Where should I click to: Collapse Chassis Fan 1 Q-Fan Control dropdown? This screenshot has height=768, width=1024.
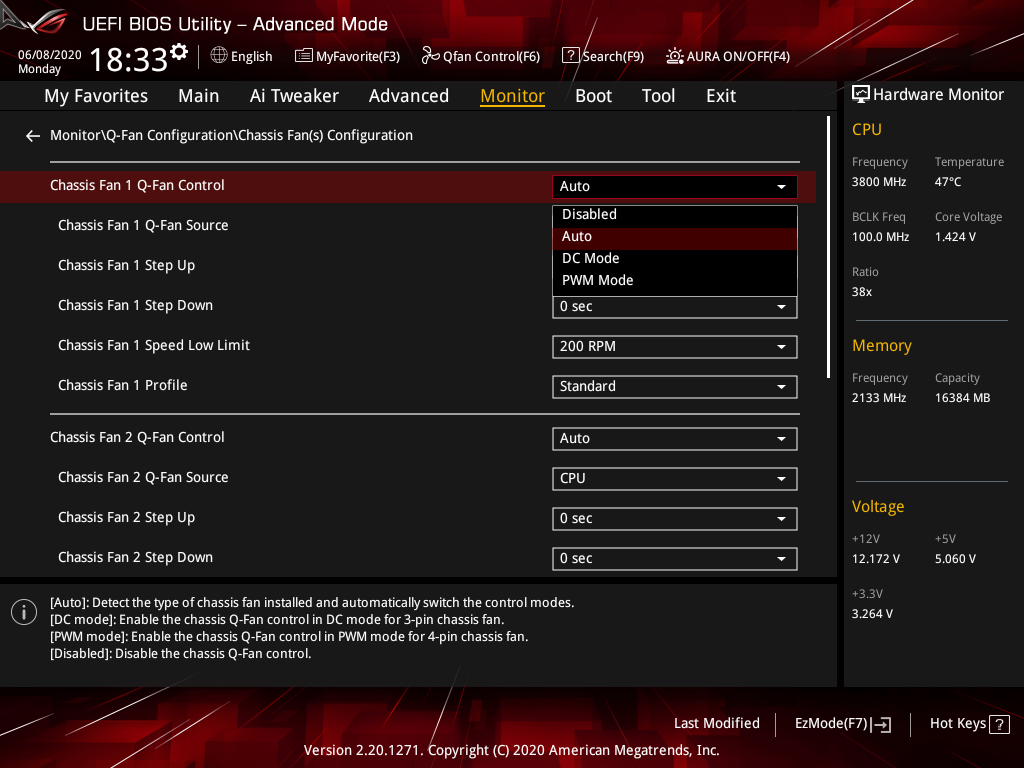(675, 187)
